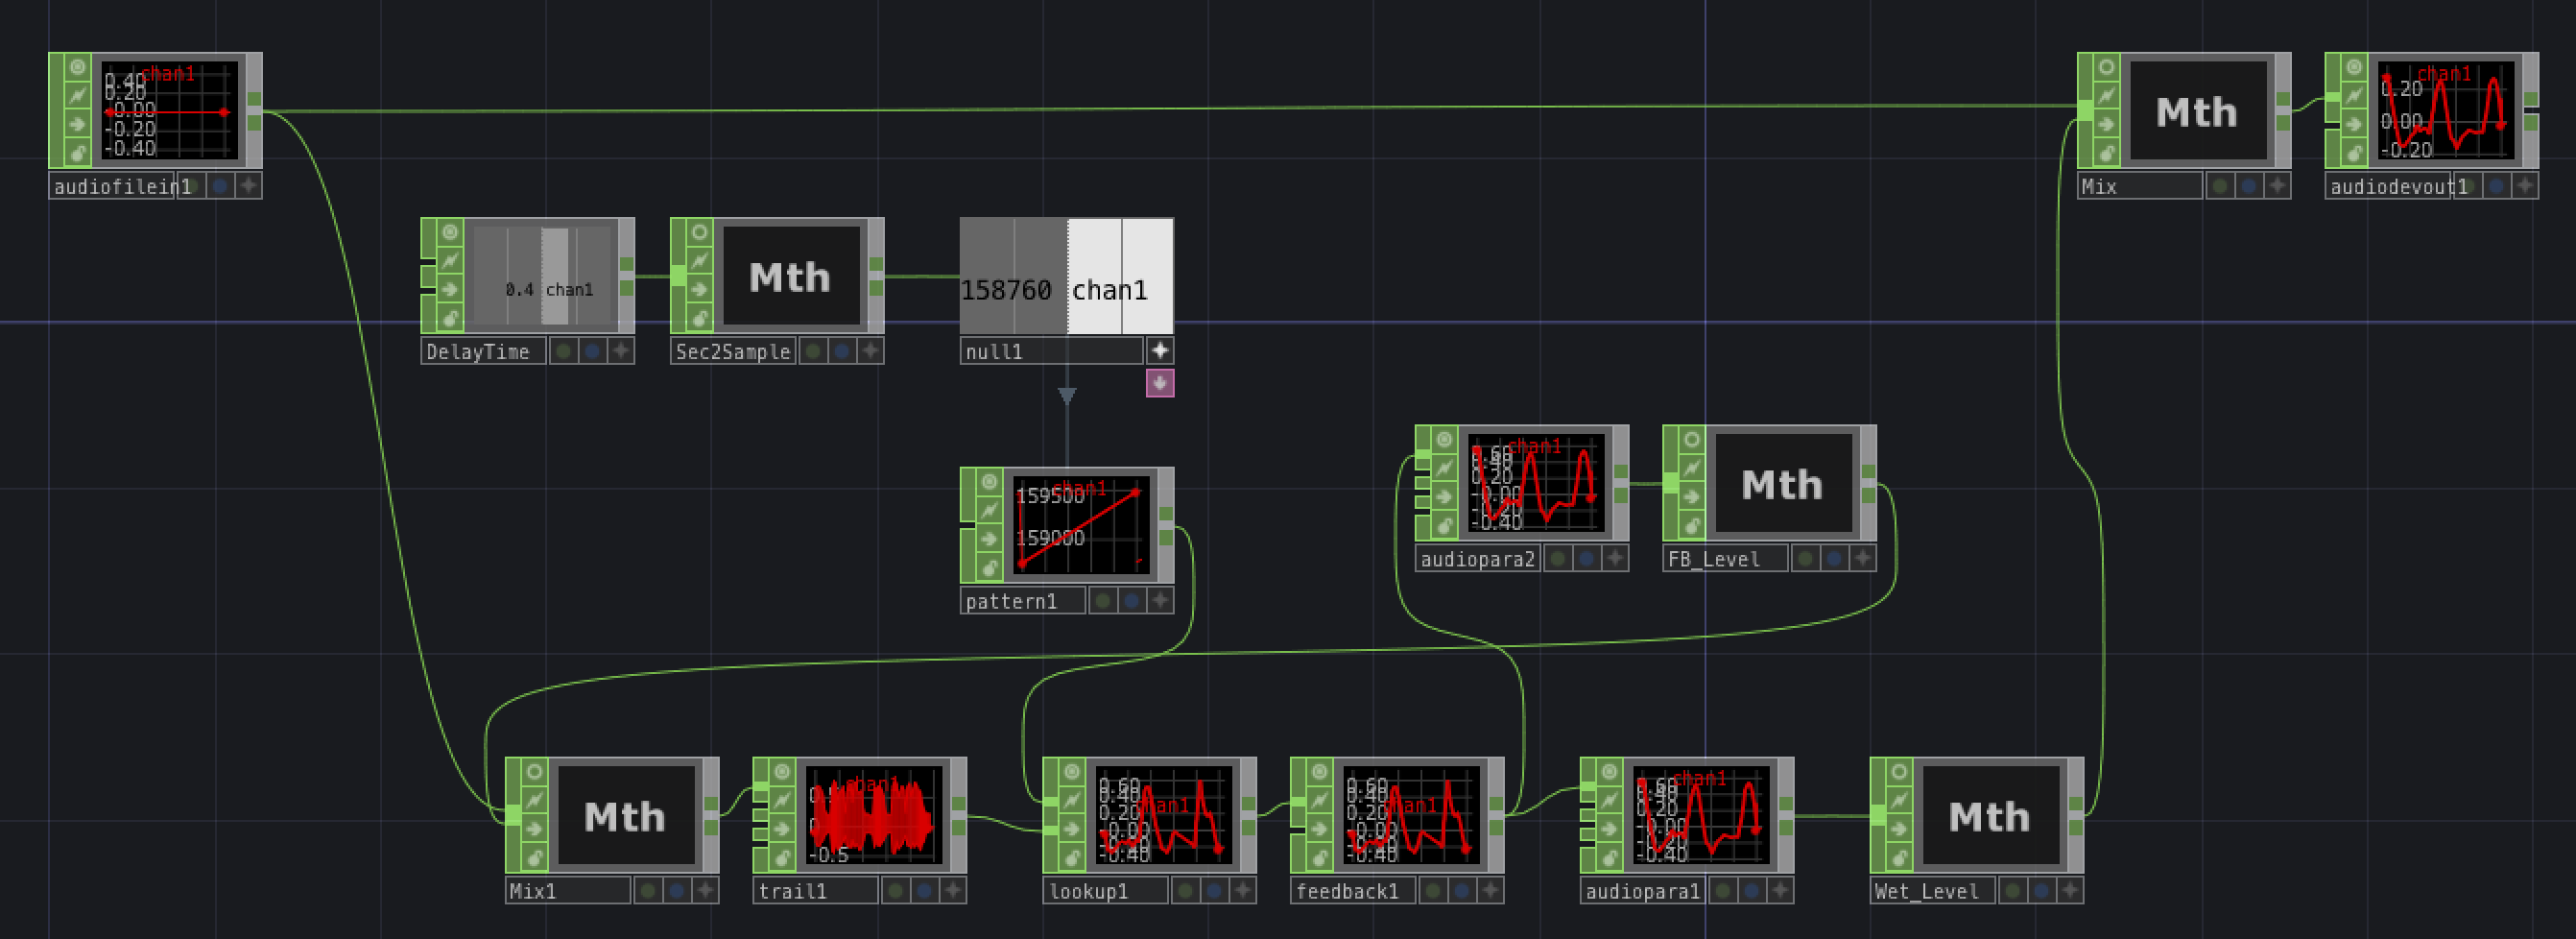
Task: Click the upper output connector of audiofilein1
Action: (254, 99)
